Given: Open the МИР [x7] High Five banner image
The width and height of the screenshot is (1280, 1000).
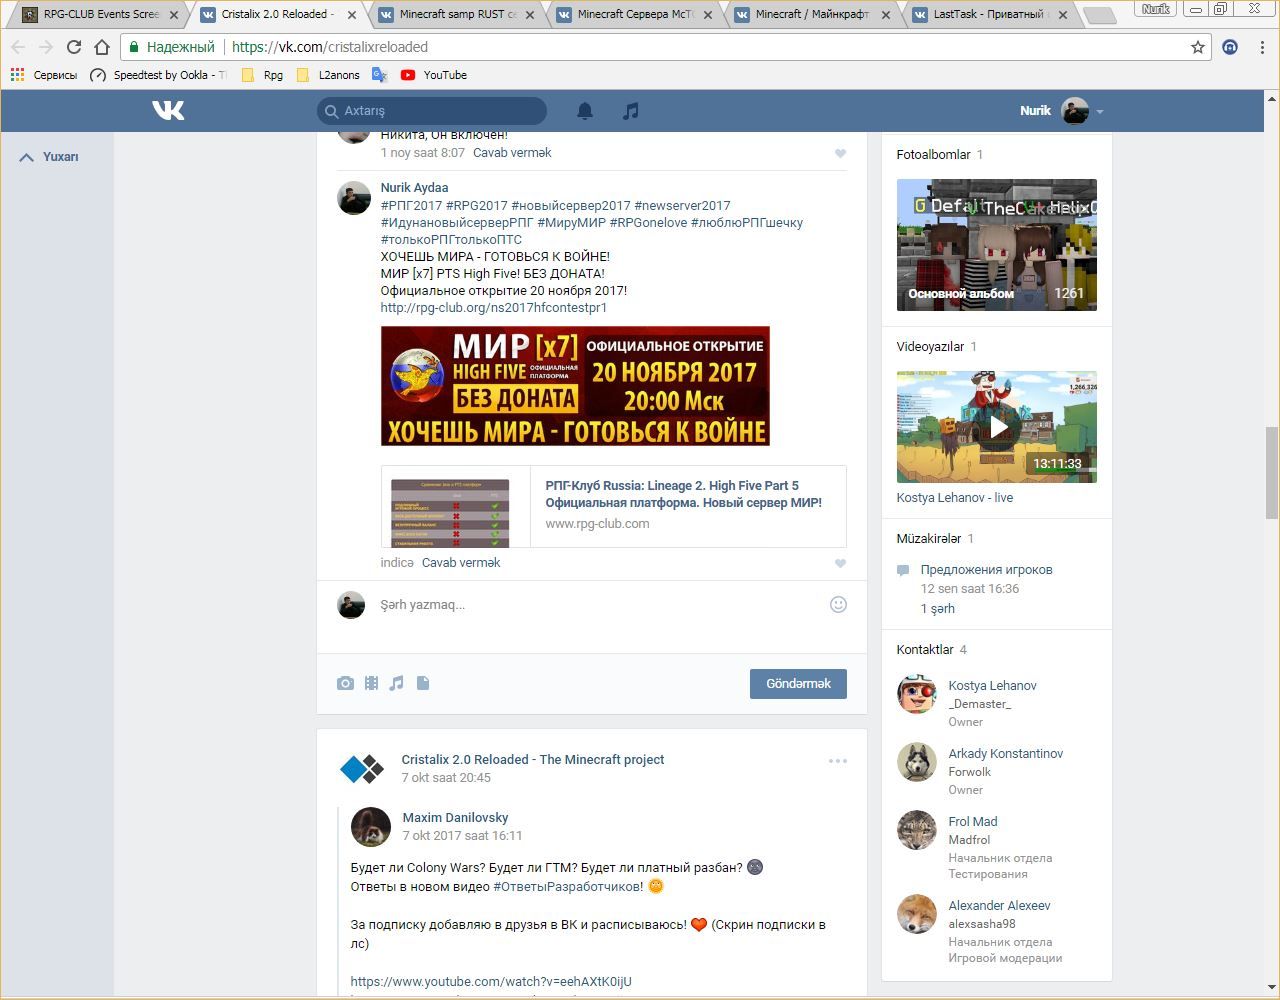Looking at the screenshot, I should point(575,386).
